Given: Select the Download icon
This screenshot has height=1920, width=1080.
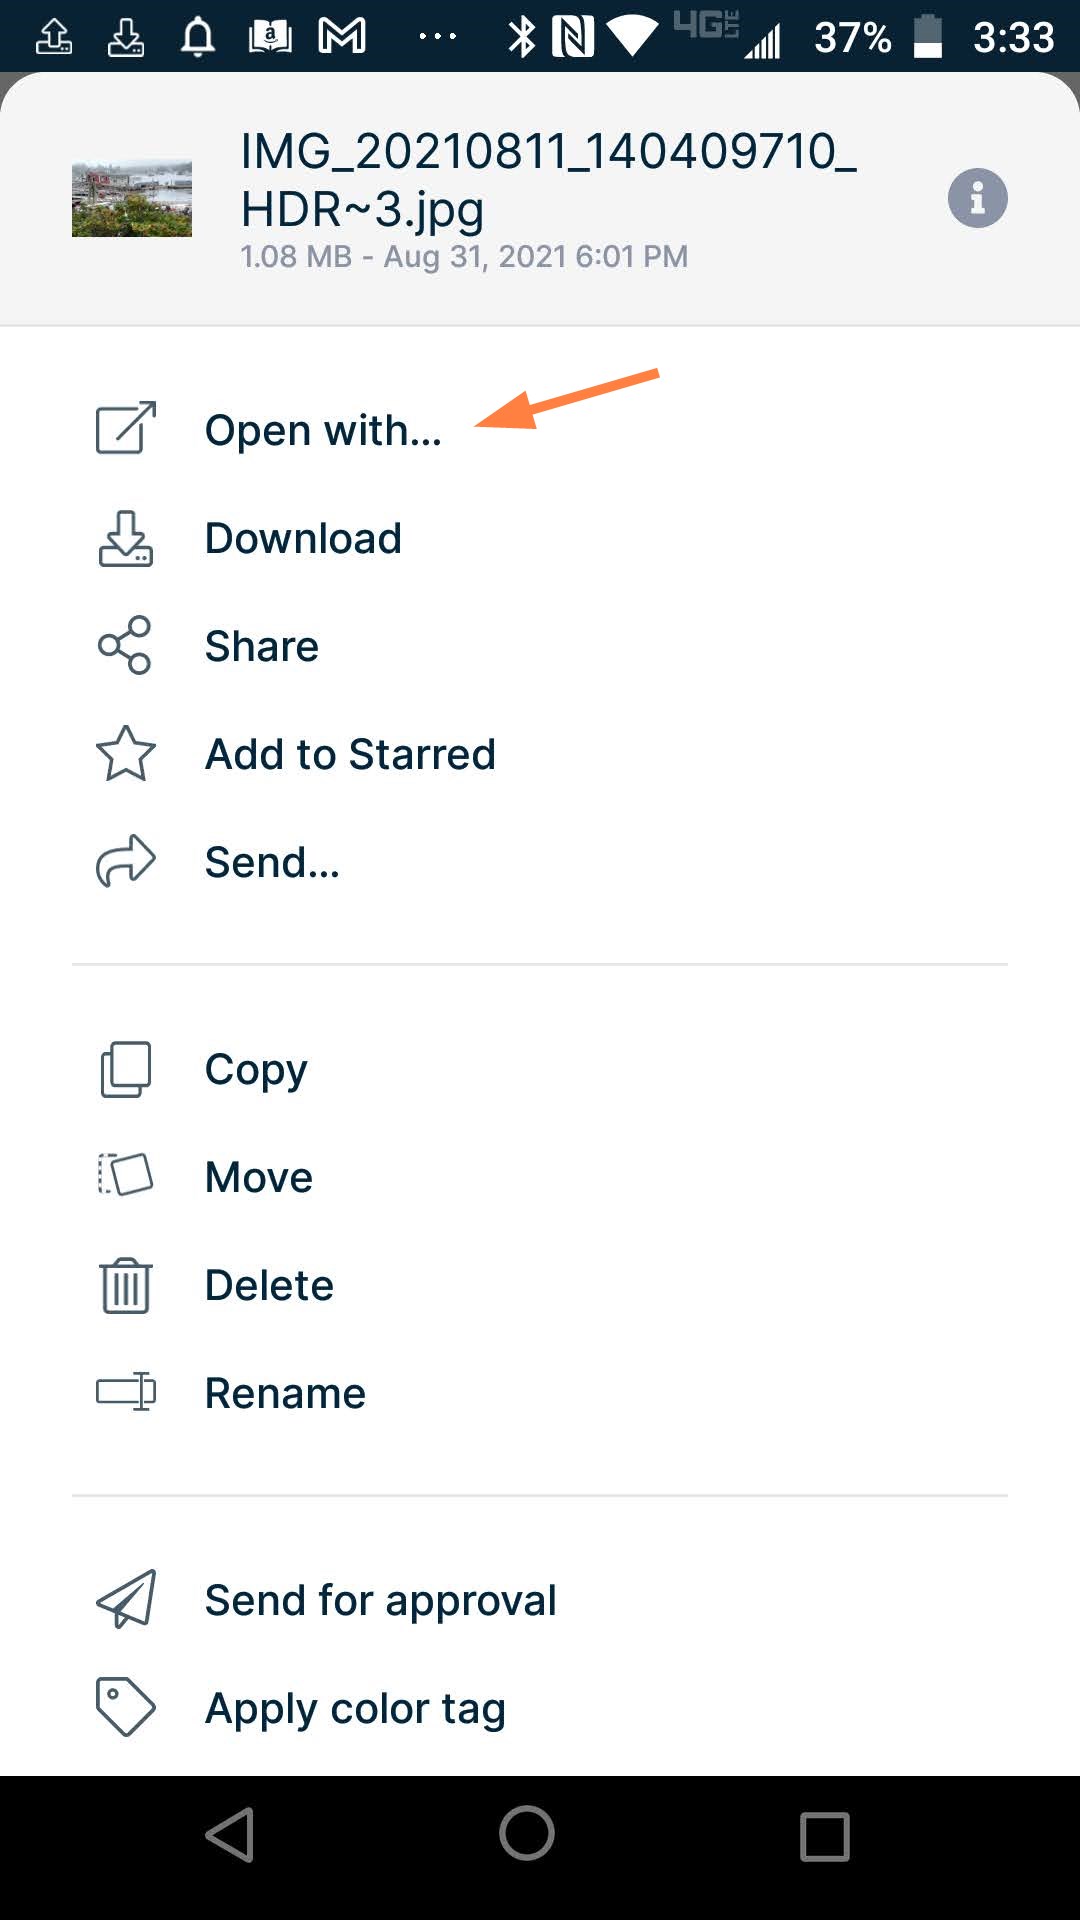Looking at the screenshot, I should [124, 539].
